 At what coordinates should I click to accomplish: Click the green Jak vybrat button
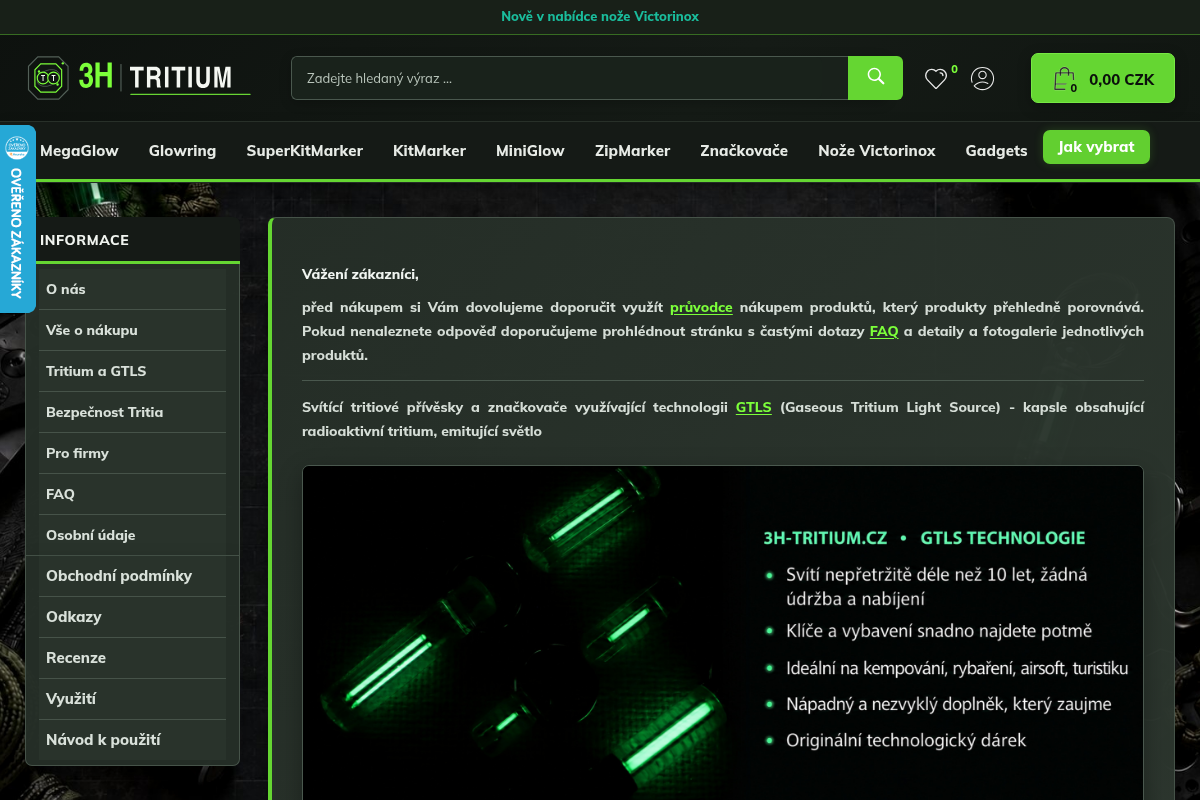(1096, 147)
